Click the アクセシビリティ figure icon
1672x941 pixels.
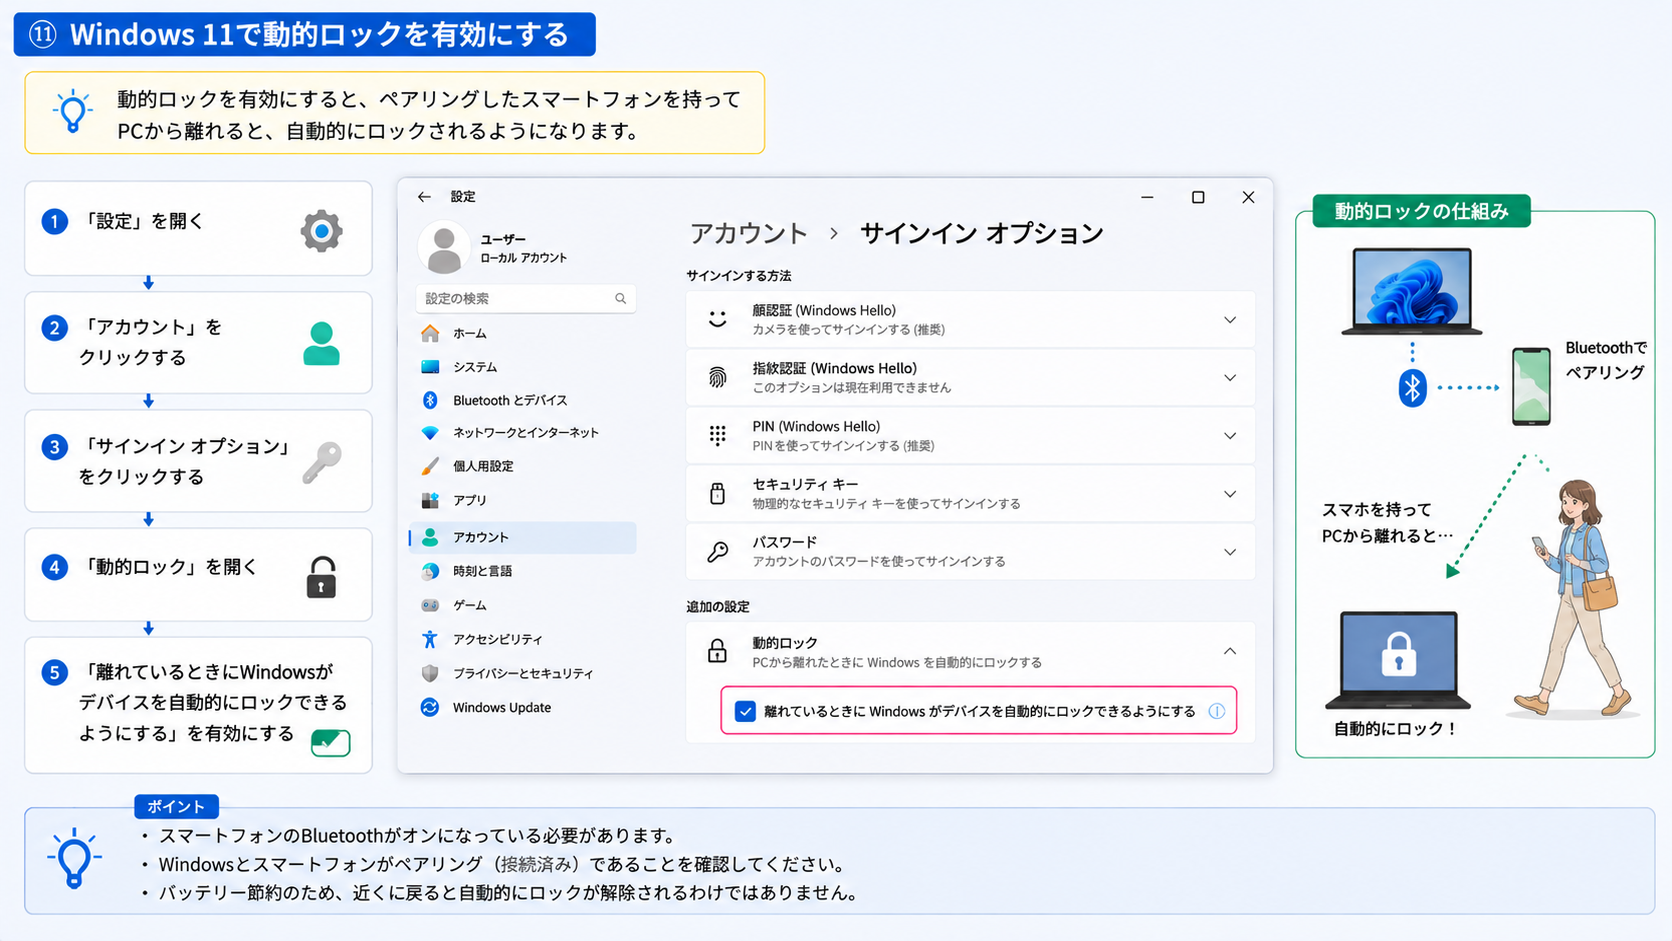pos(430,639)
